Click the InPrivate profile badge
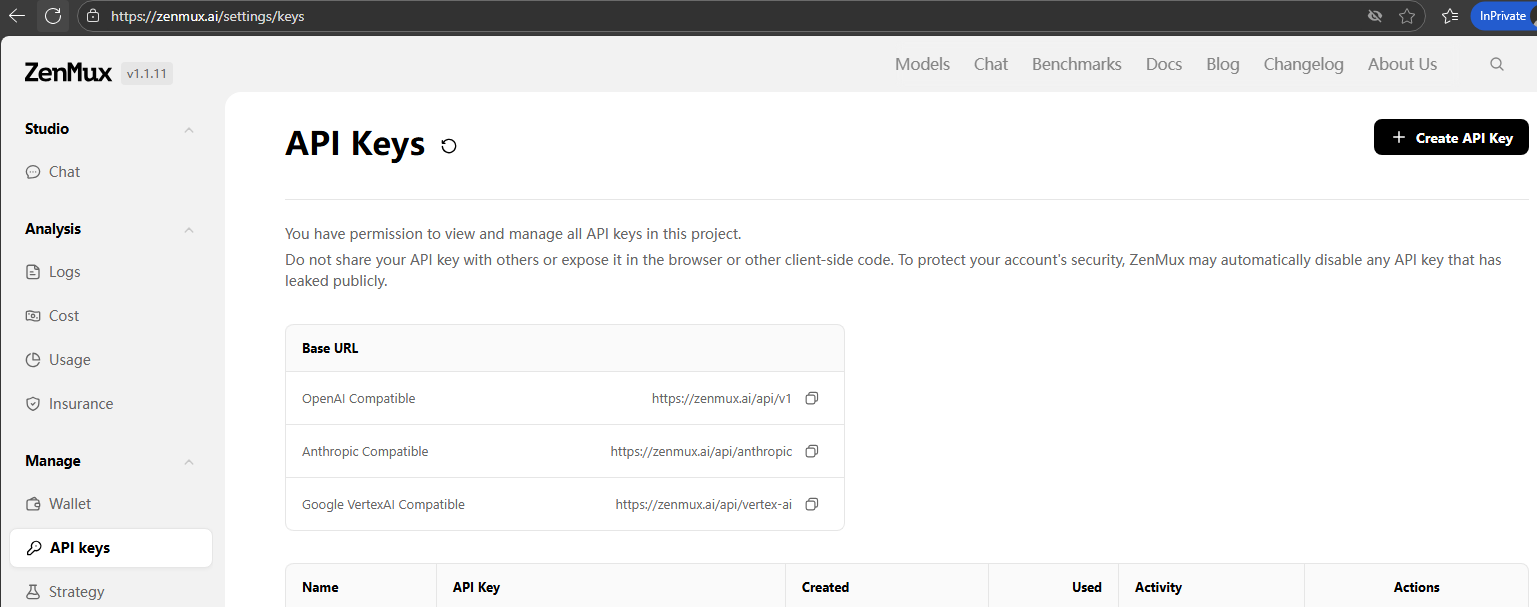The image size is (1537, 607). [1503, 16]
